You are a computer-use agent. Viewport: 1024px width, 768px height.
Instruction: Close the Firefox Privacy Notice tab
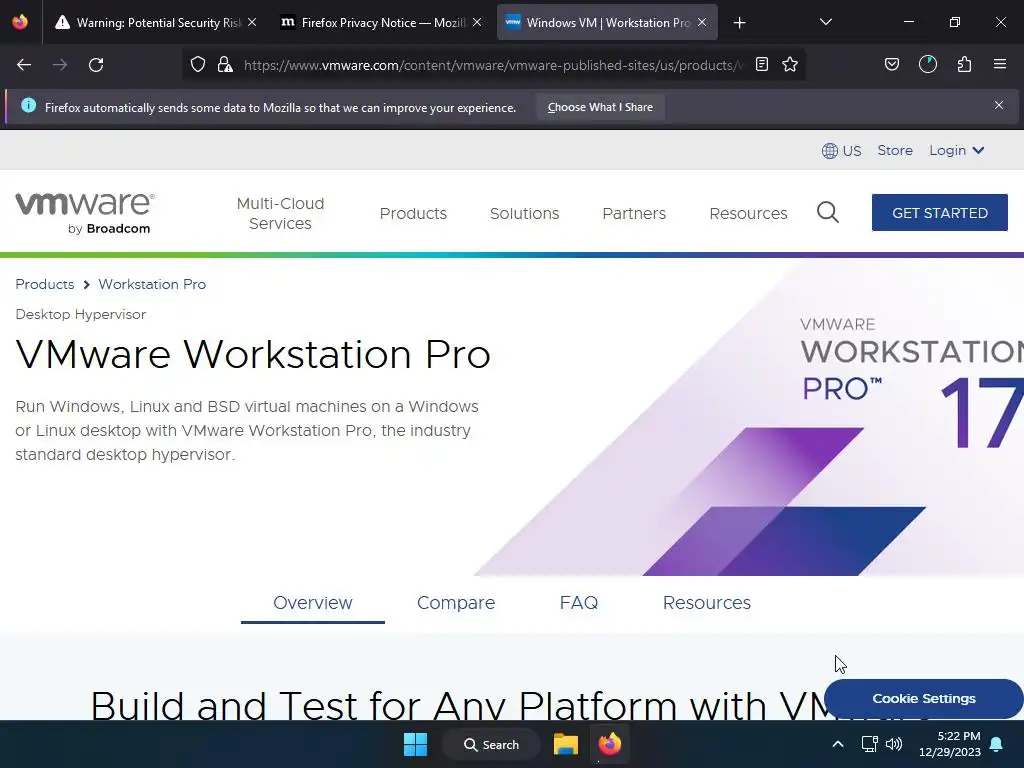click(477, 23)
